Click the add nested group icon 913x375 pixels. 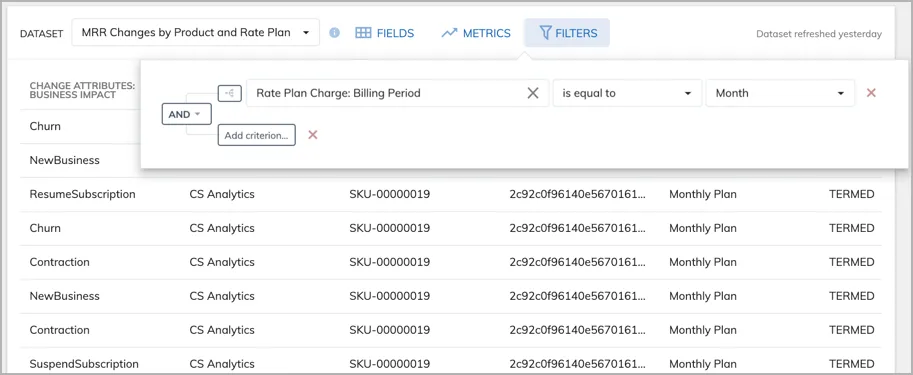point(229,93)
